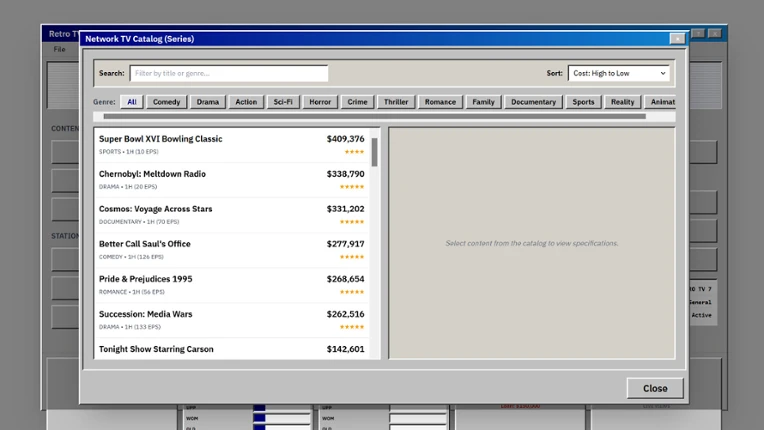The width and height of the screenshot is (764, 430).
Task: Choose the Reality genre button
Action: tap(622, 102)
